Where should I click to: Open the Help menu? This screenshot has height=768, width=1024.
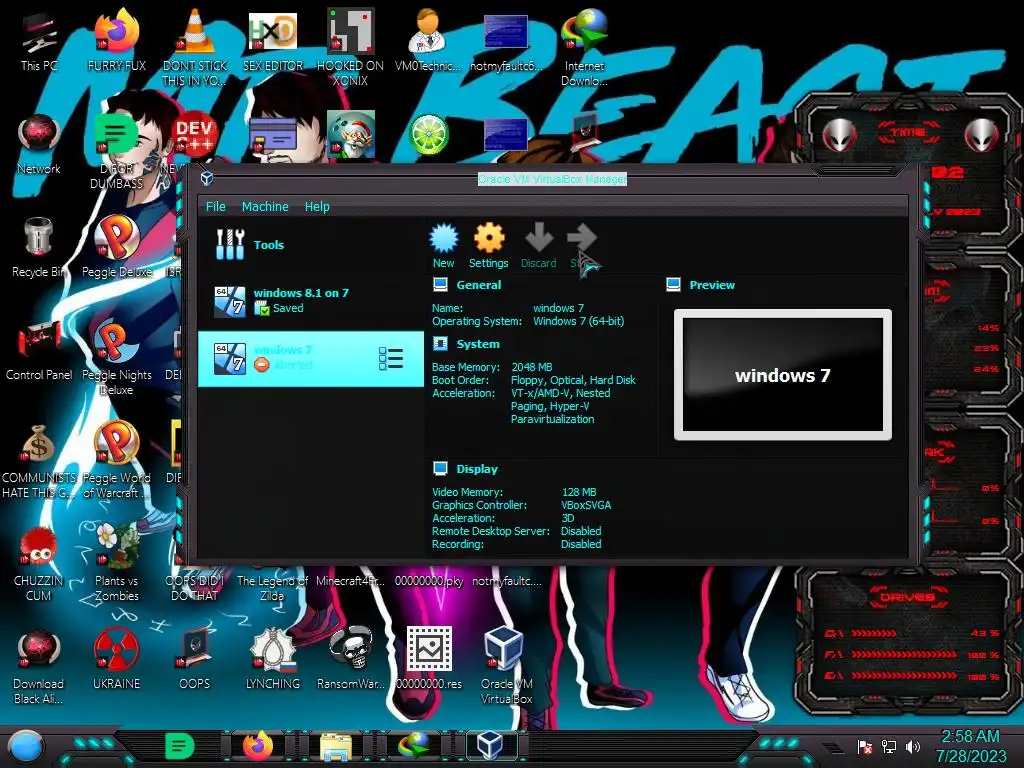tap(317, 206)
